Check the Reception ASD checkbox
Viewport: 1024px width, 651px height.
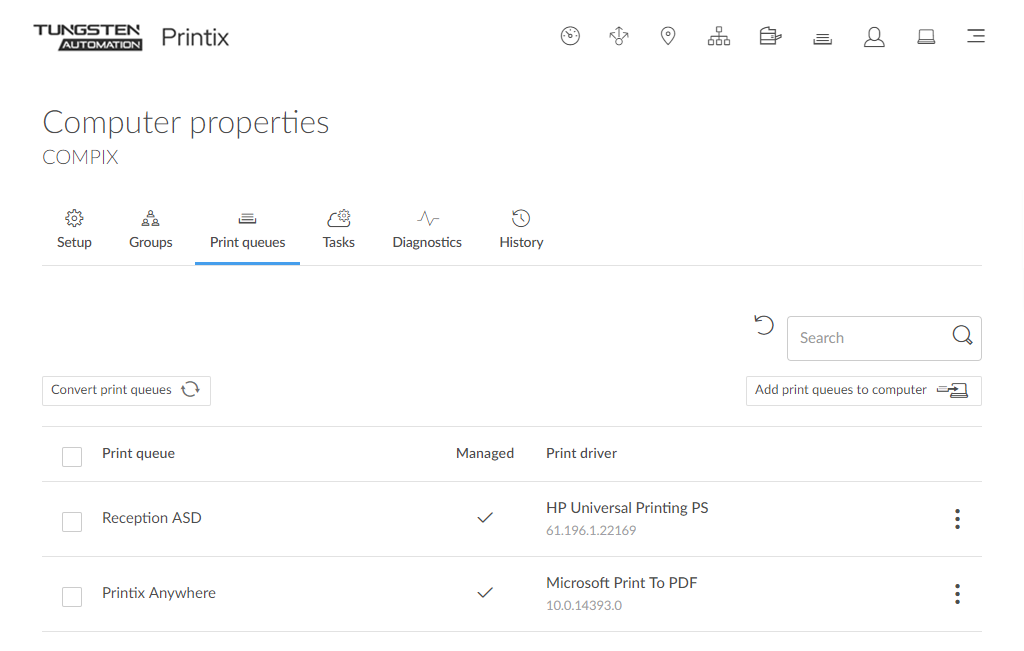click(72, 521)
